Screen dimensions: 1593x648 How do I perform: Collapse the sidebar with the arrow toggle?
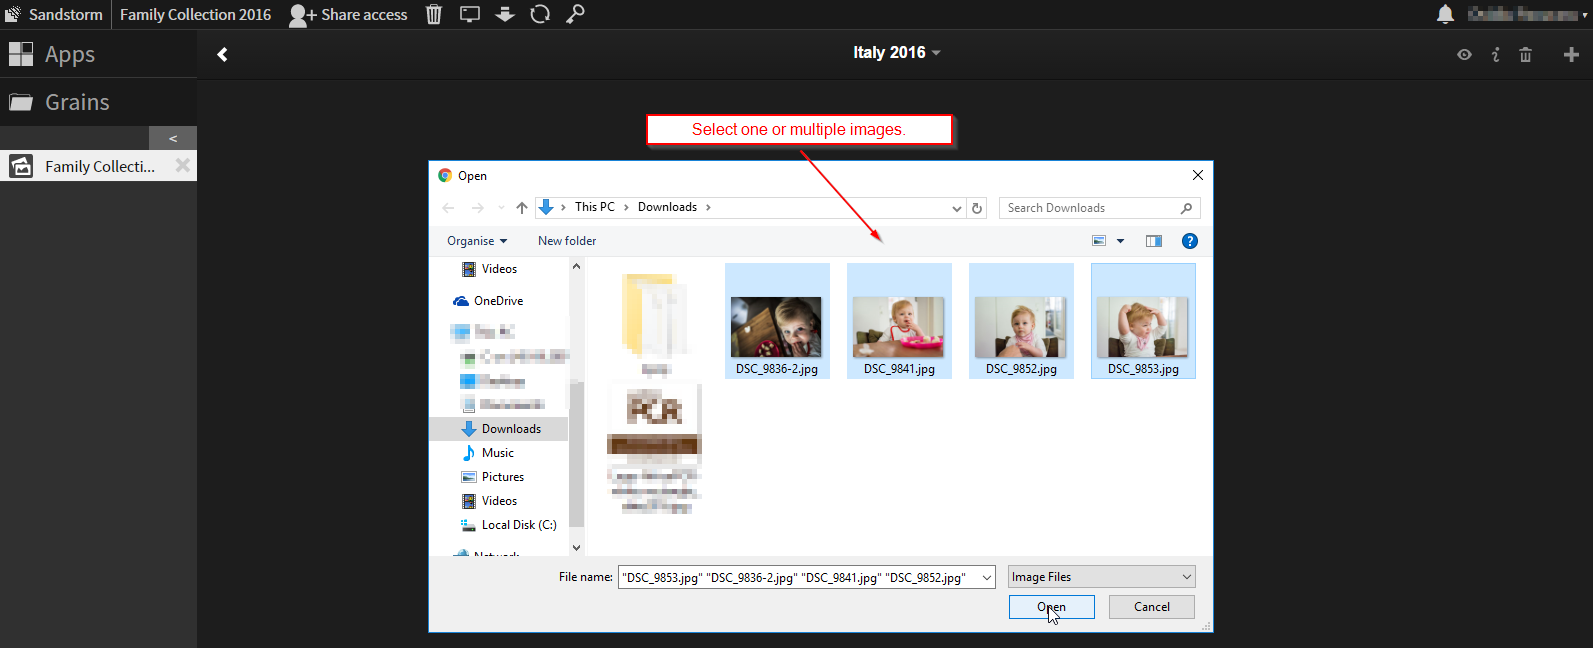(x=173, y=138)
